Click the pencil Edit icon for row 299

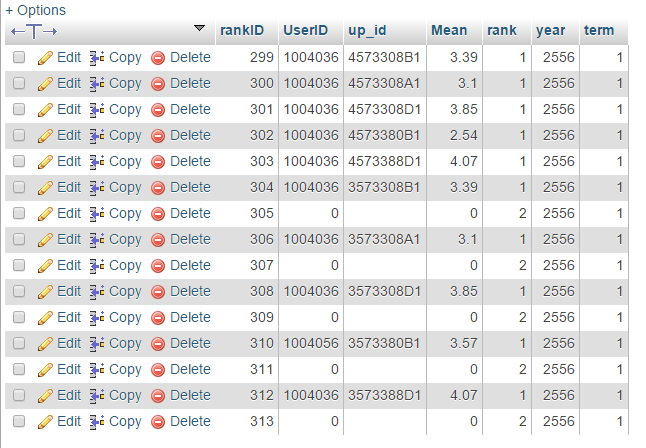45,58
